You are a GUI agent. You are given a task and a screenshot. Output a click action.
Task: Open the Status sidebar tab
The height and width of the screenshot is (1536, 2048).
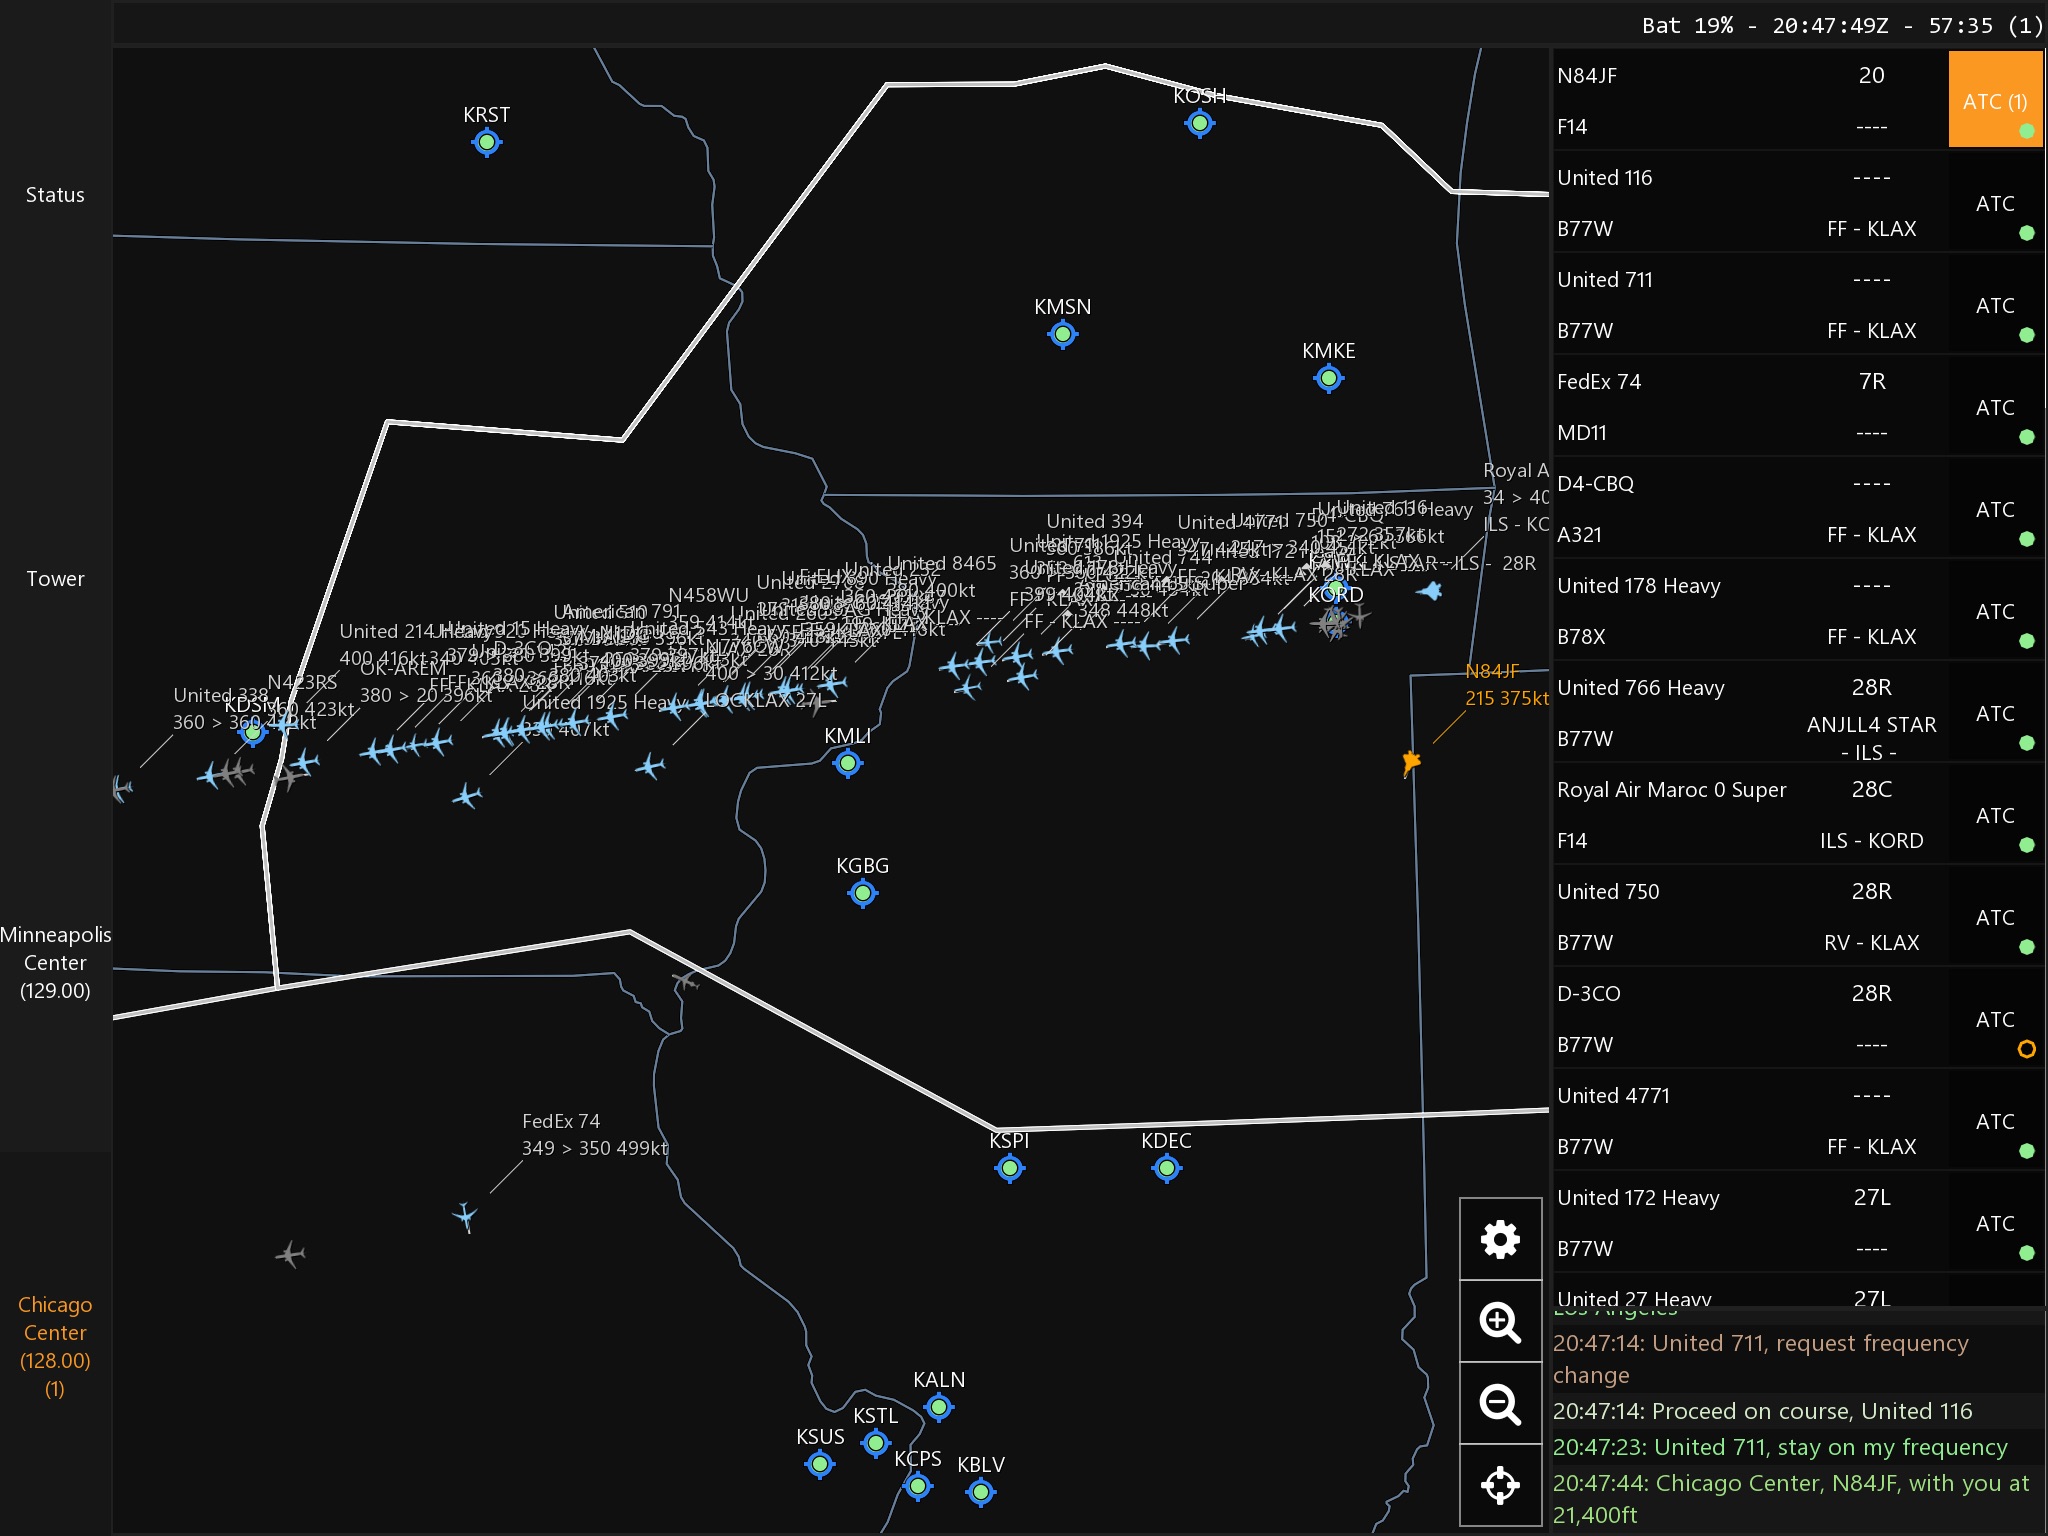point(55,195)
